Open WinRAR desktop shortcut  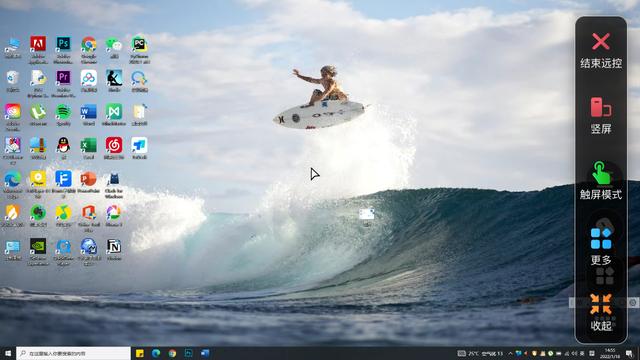point(38,148)
